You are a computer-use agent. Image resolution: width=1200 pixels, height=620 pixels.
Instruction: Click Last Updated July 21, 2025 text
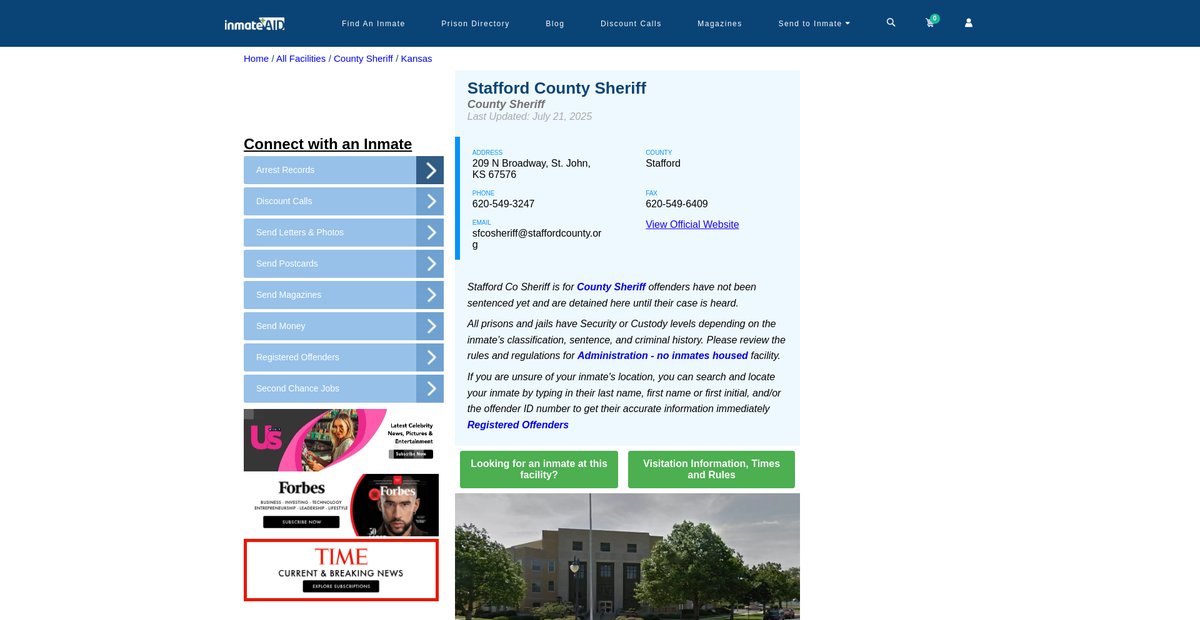click(529, 117)
